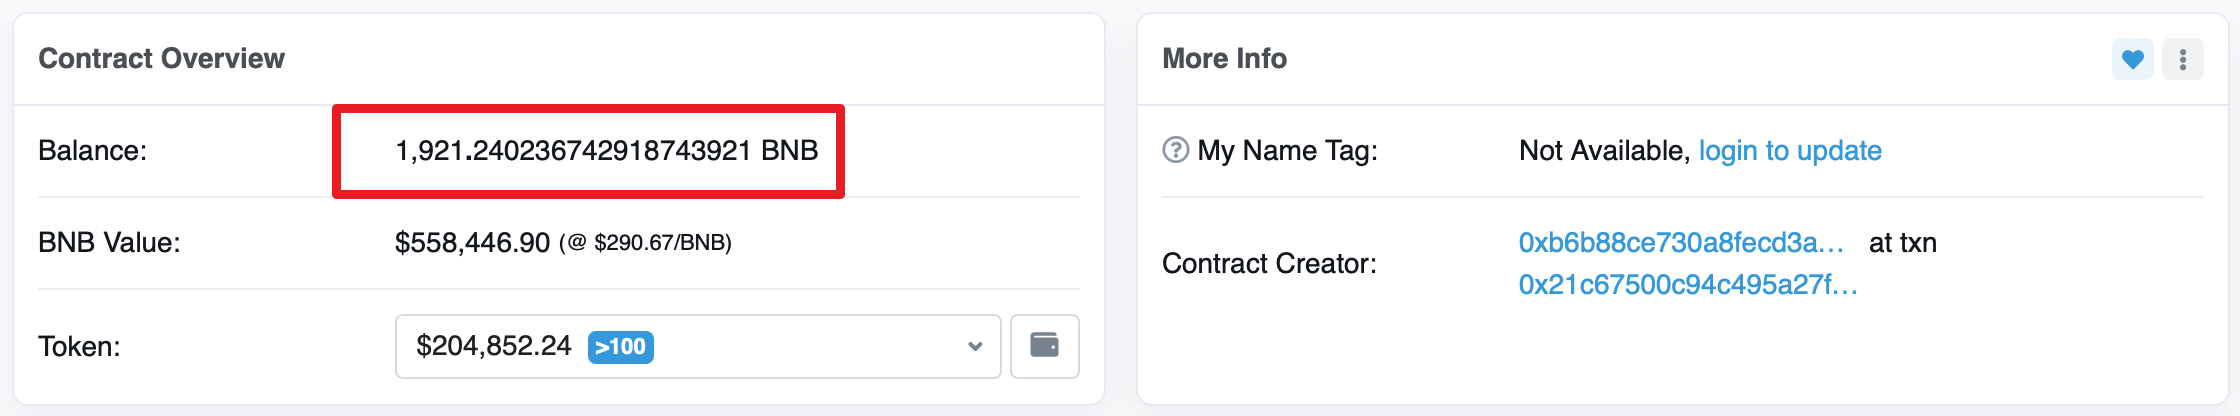
Task: Follow the login to update link
Action: [x=1790, y=150]
